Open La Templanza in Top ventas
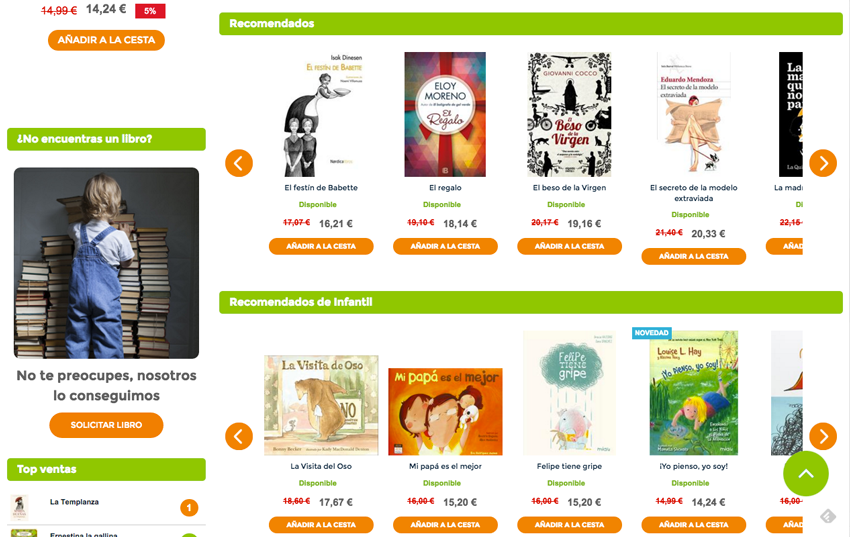The image size is (850, 537). (74, 502)
